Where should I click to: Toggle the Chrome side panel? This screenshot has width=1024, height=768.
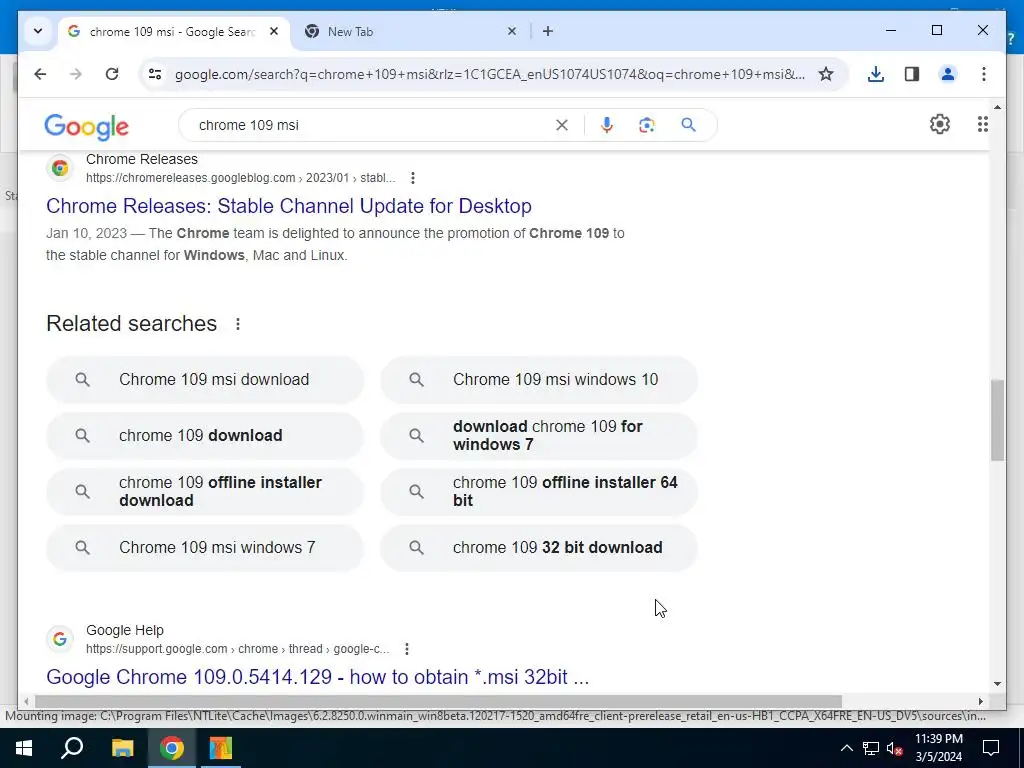point(912,74)
